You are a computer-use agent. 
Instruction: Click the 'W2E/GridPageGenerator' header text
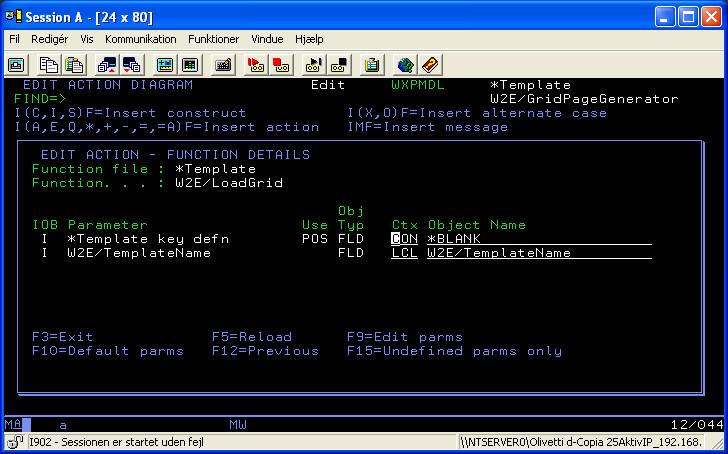pos(585,99)
